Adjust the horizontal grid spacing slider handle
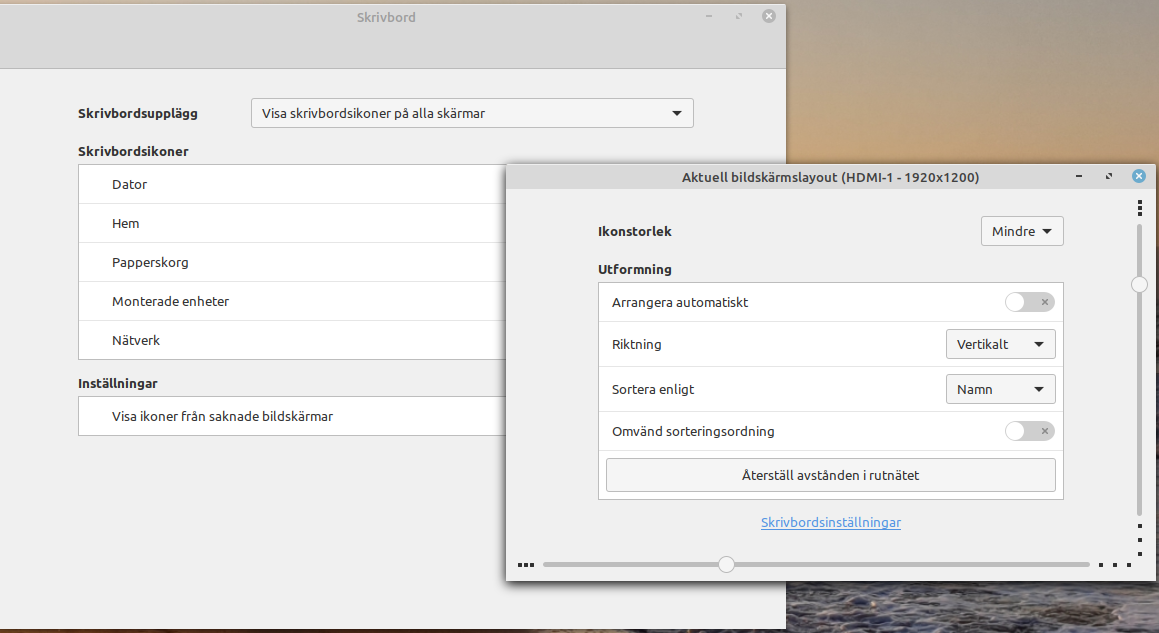Screen dimensions: 1159x633 tap(726, 564)
